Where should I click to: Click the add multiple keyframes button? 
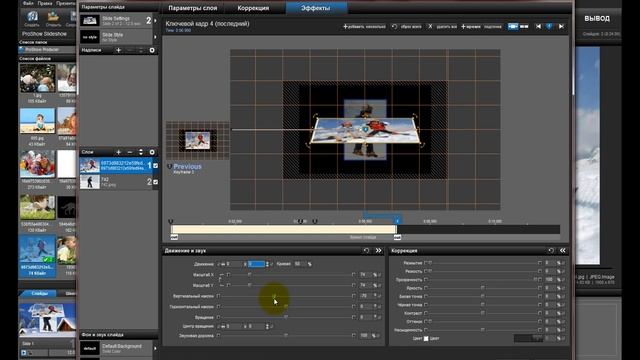coord(364,27)
